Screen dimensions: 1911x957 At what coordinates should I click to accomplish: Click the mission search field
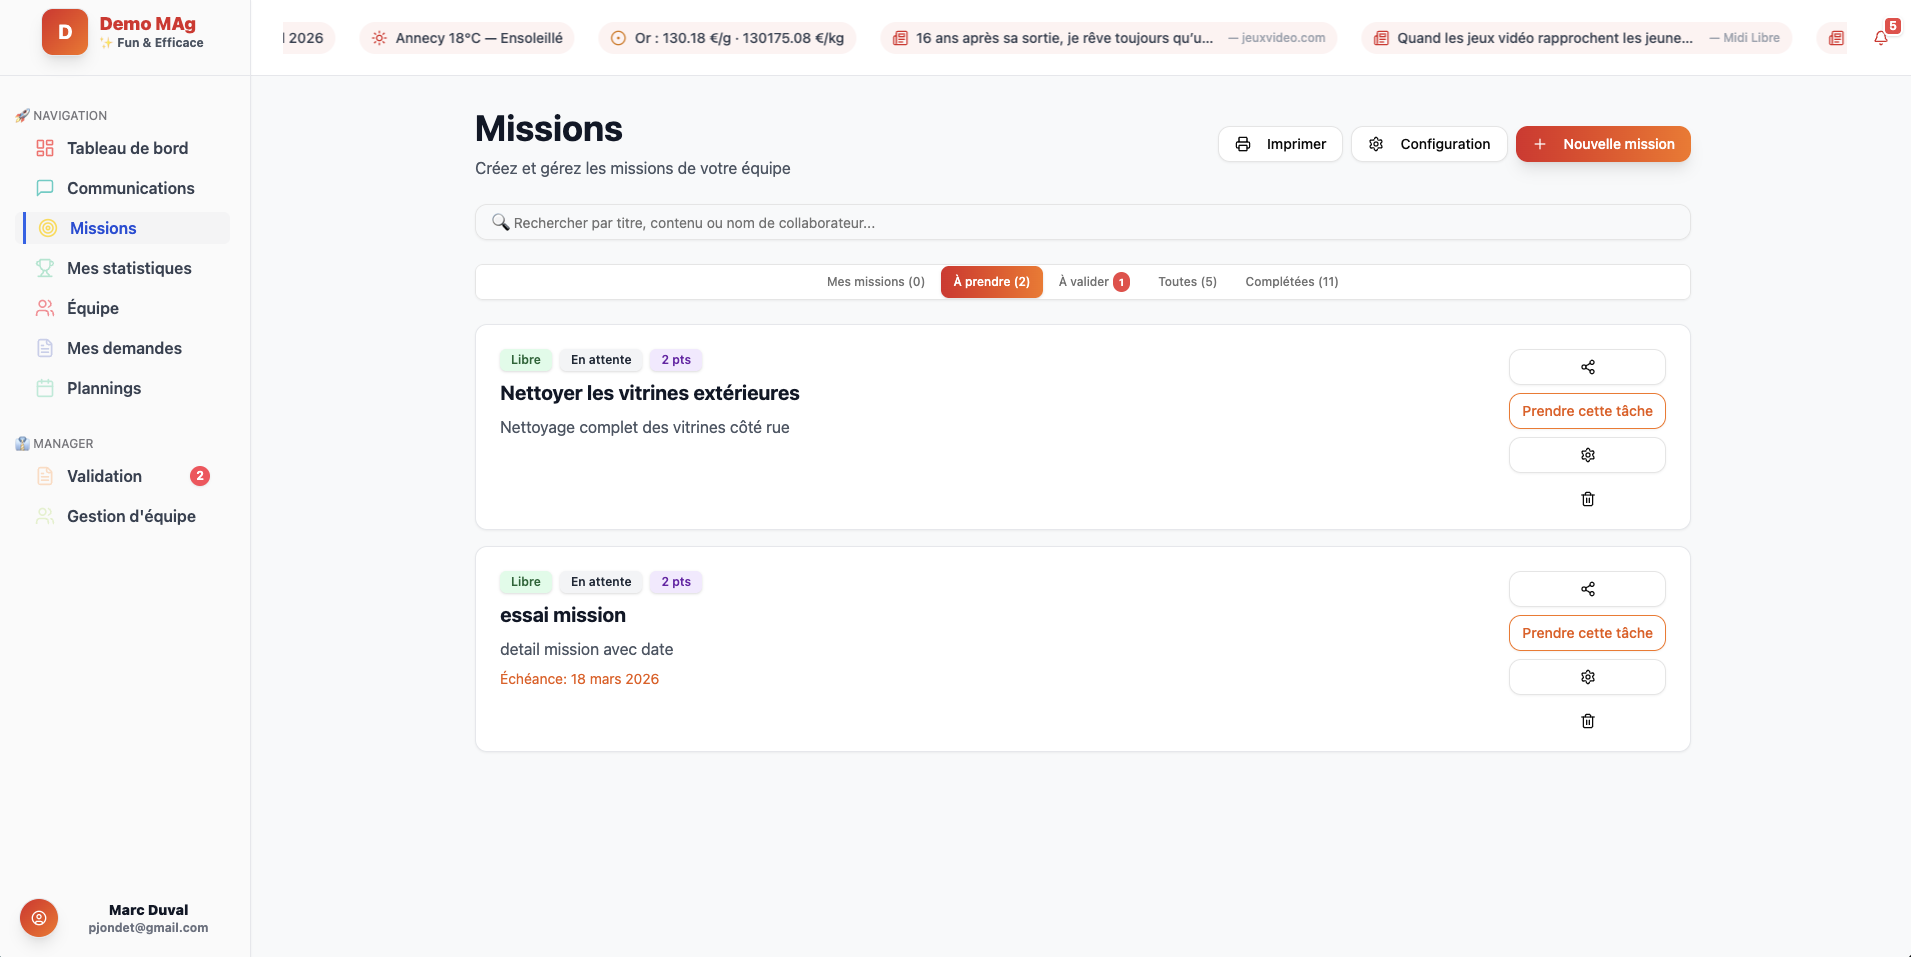1081,222
